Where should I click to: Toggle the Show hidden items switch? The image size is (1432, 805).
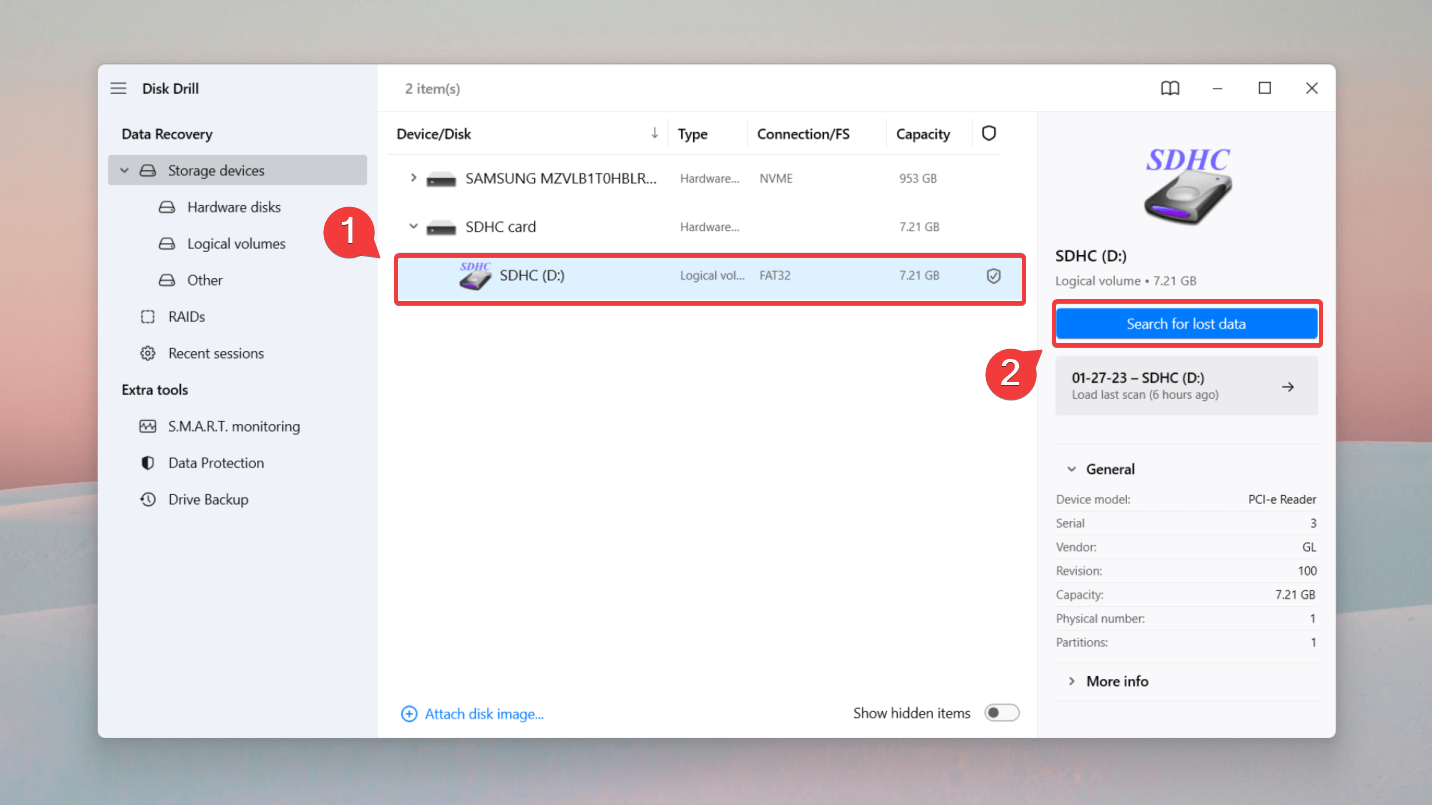[x=1001, y=713]
